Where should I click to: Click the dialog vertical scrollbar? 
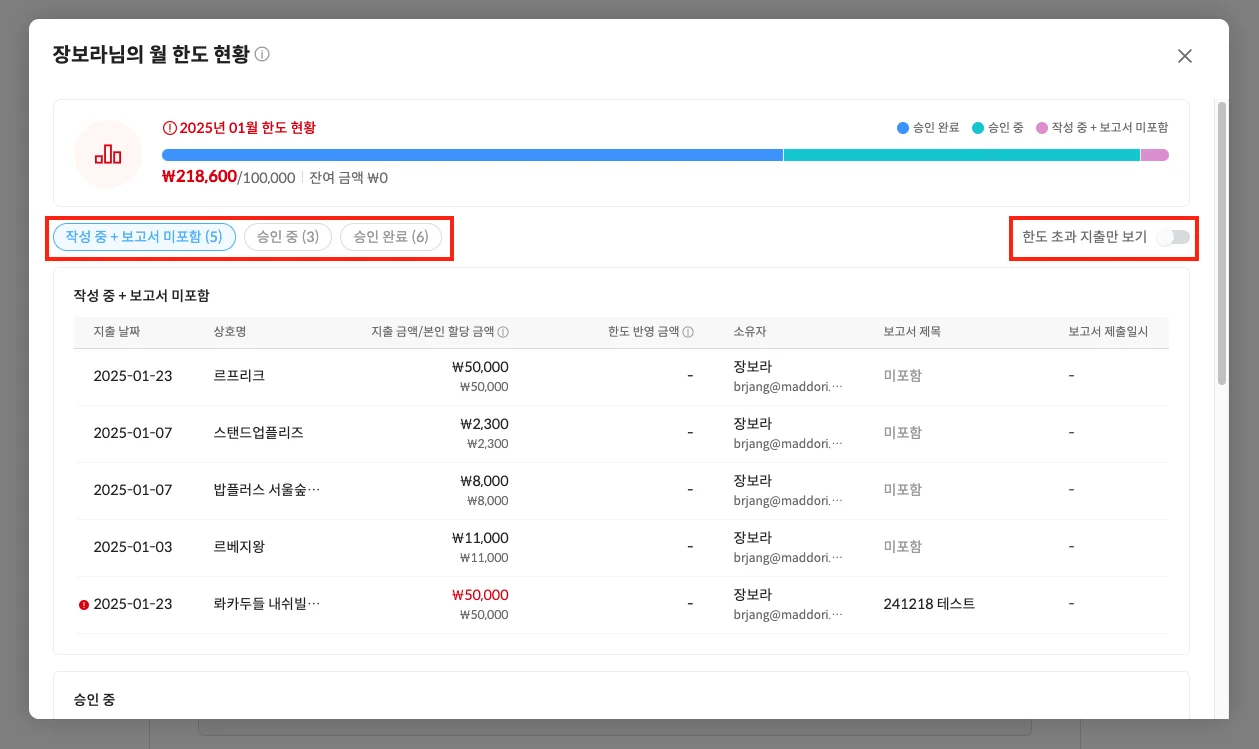click(1221, 242)
